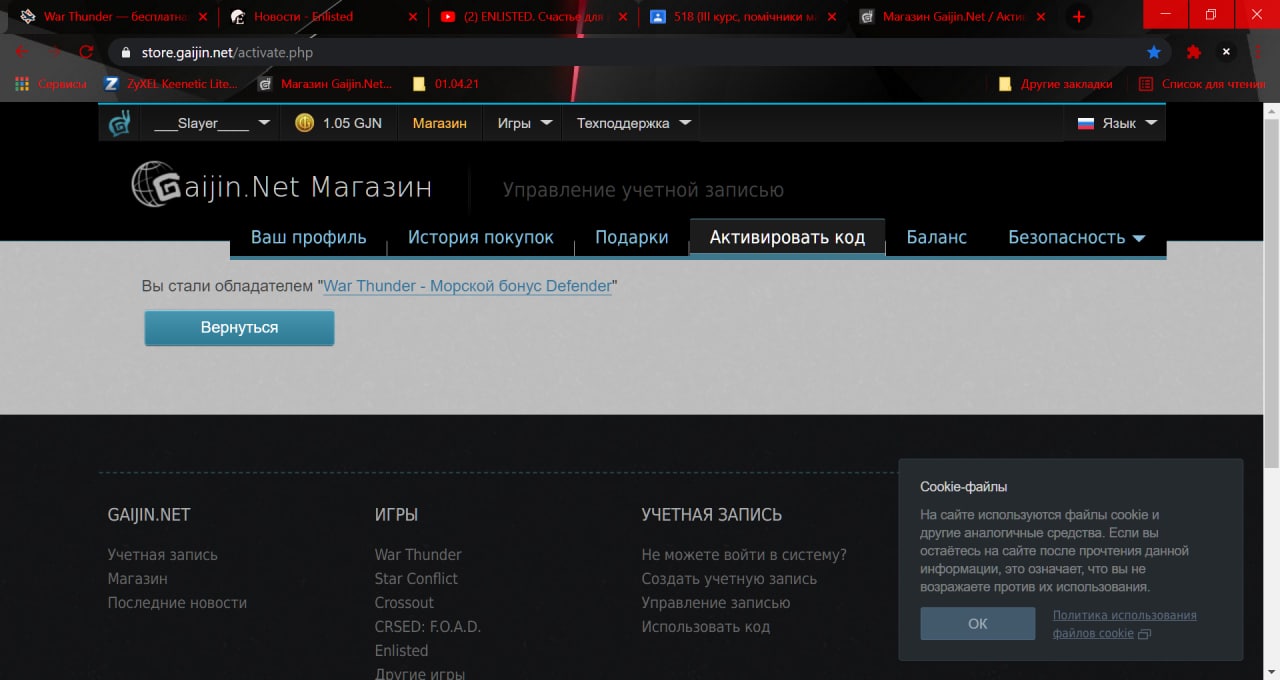Image resolution: width=1280 pixels, height=680 pixels.
Task: Open Enlisted footer games link
Action: pos(401,650)
